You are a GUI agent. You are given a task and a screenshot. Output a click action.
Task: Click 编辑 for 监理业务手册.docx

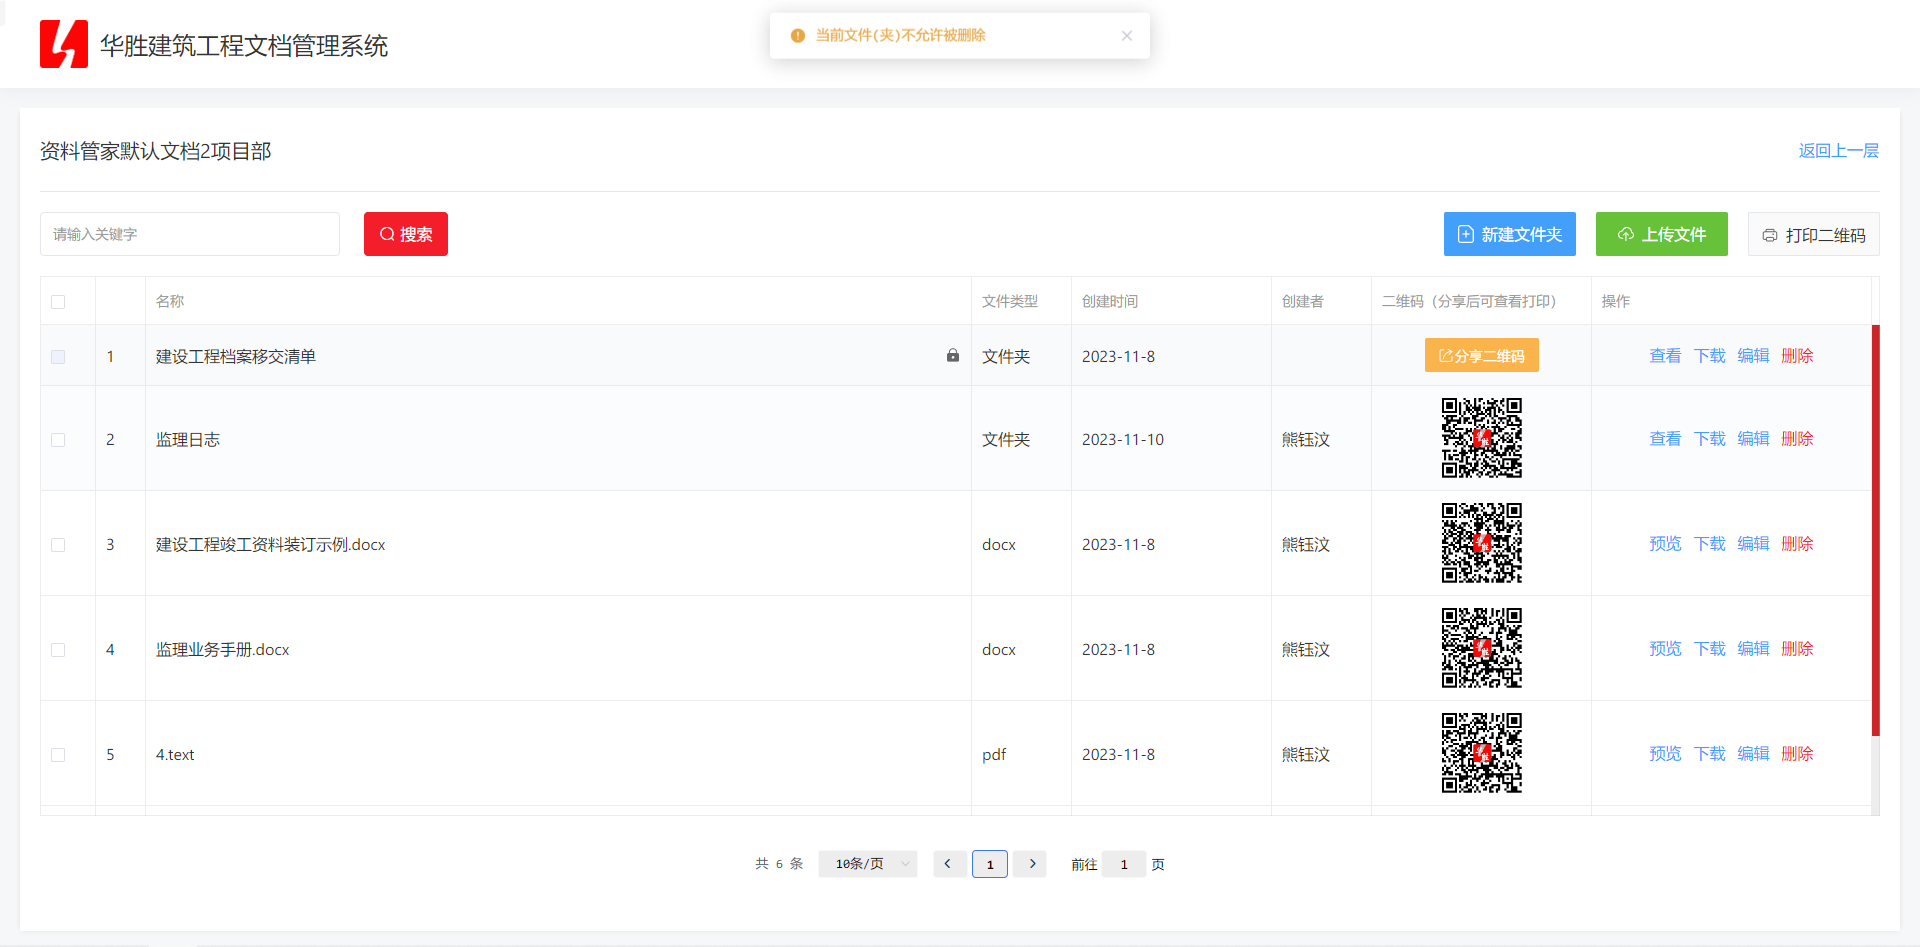coord(1754,648)
